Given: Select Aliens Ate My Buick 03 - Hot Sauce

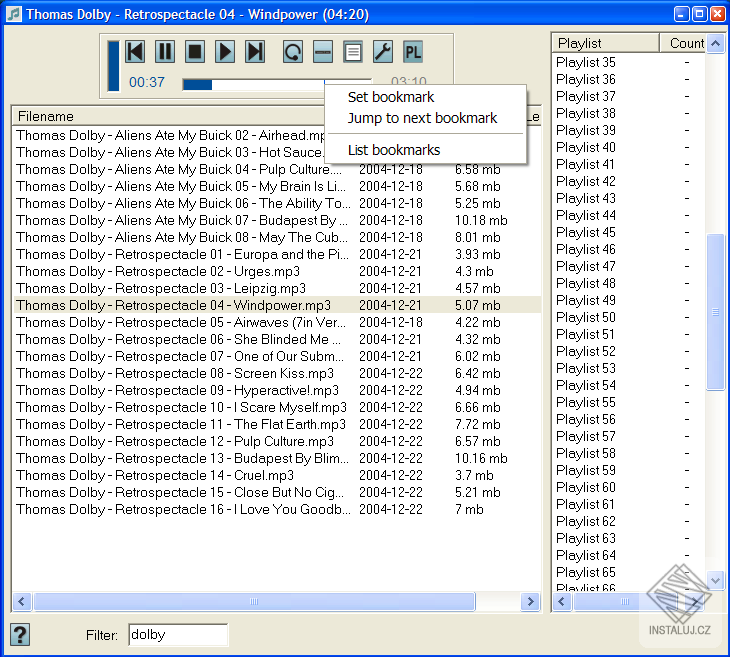Looking at the screenshot, I should (x=170, y=152).
